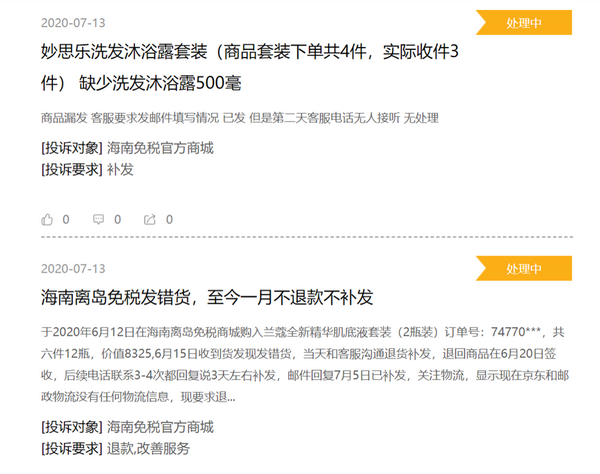Click the complaint request 补发

(x=120, y=169)
